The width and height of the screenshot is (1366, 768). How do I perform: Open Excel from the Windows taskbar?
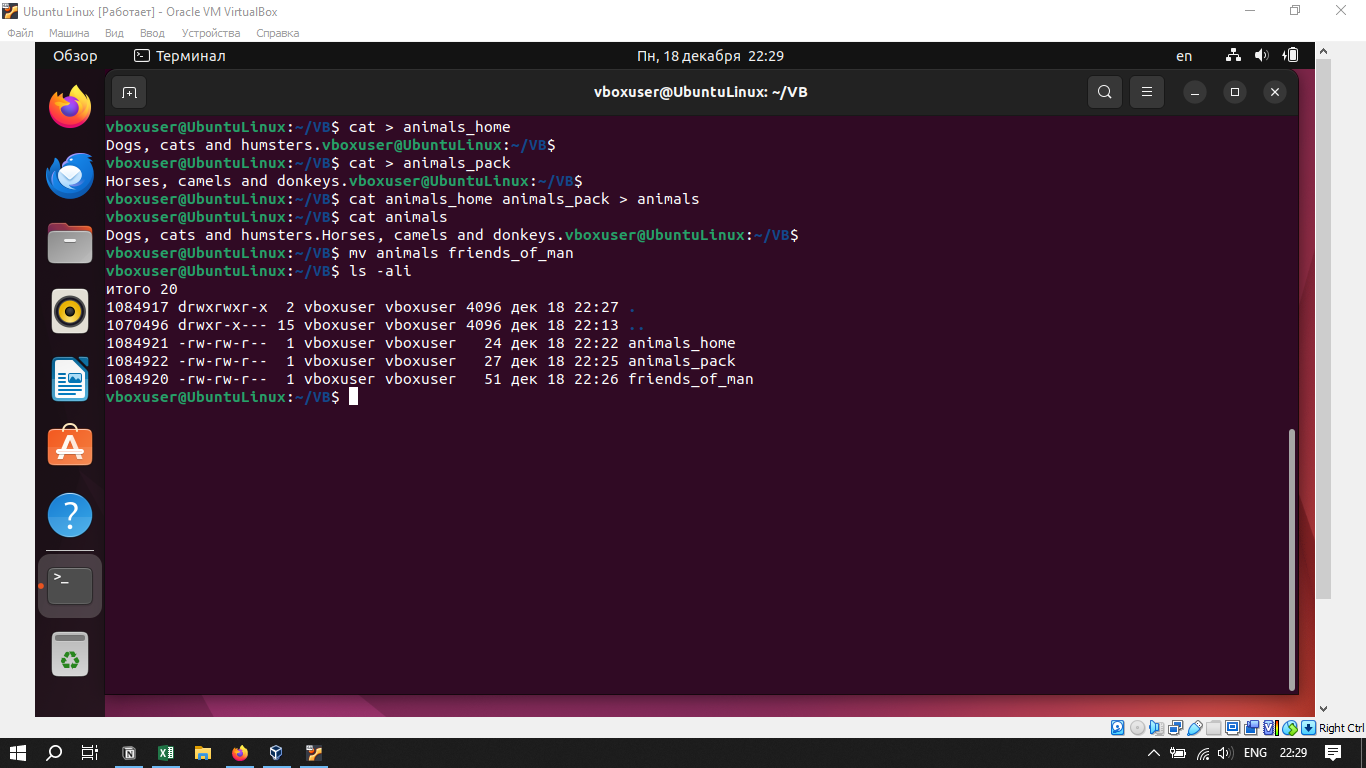(166, 753)
